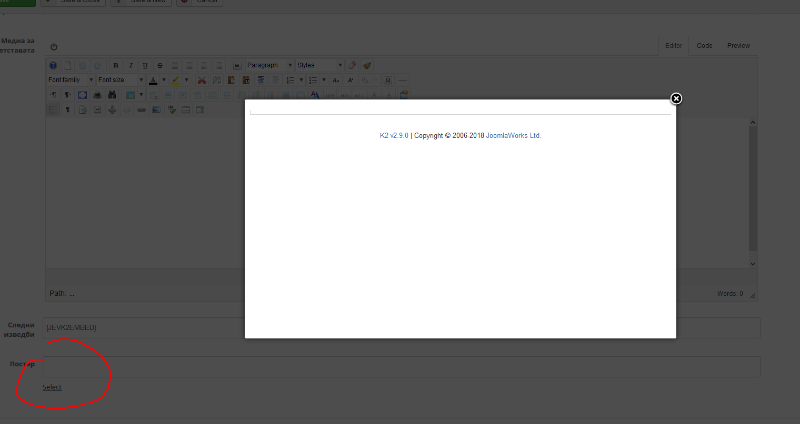This screenshot has height=424, width=800.
Task: Click the Bullet list icon
Action: coord(313,80)
